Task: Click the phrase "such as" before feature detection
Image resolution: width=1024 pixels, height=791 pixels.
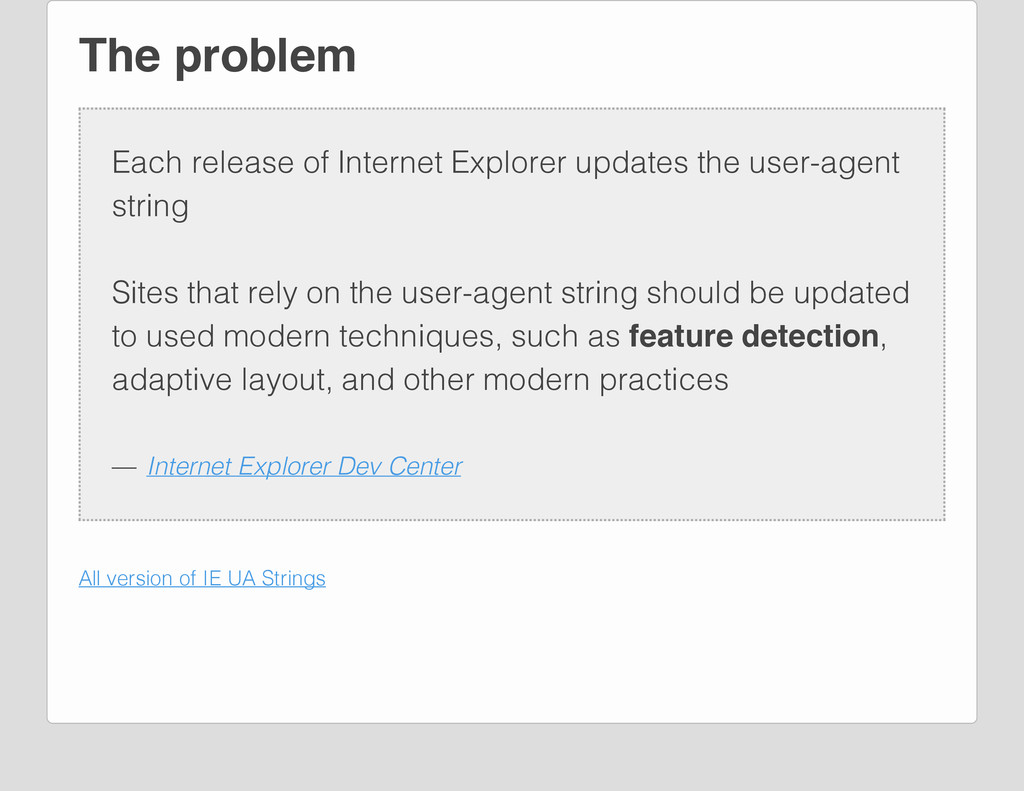Action: pos(566,337)
